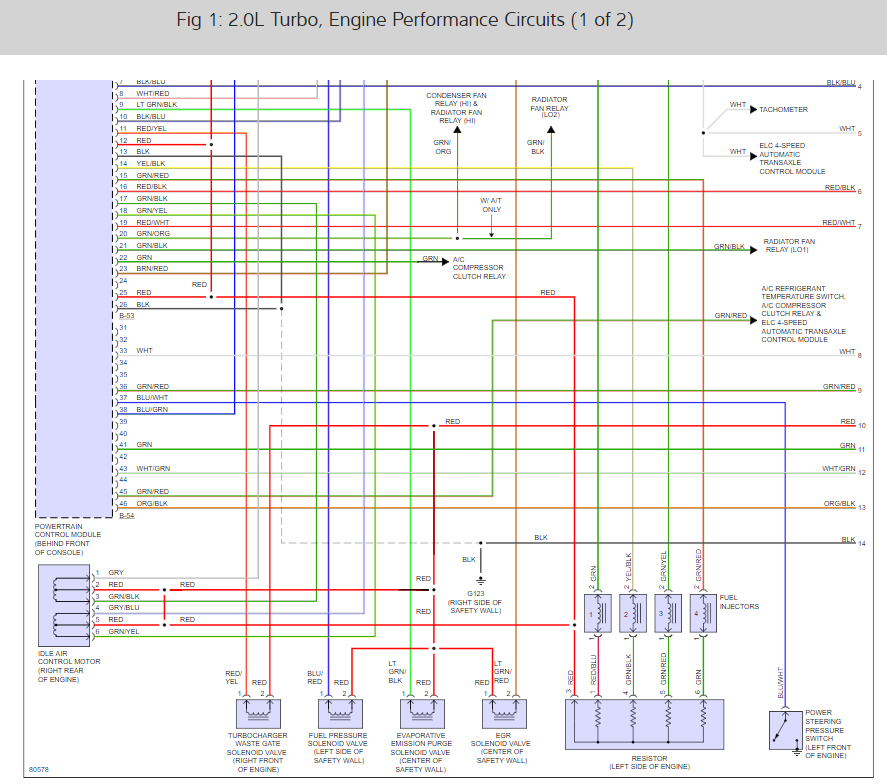Click the A/C Compressor Clutch Relay label
Screen dimensions: 887x784
479,268
